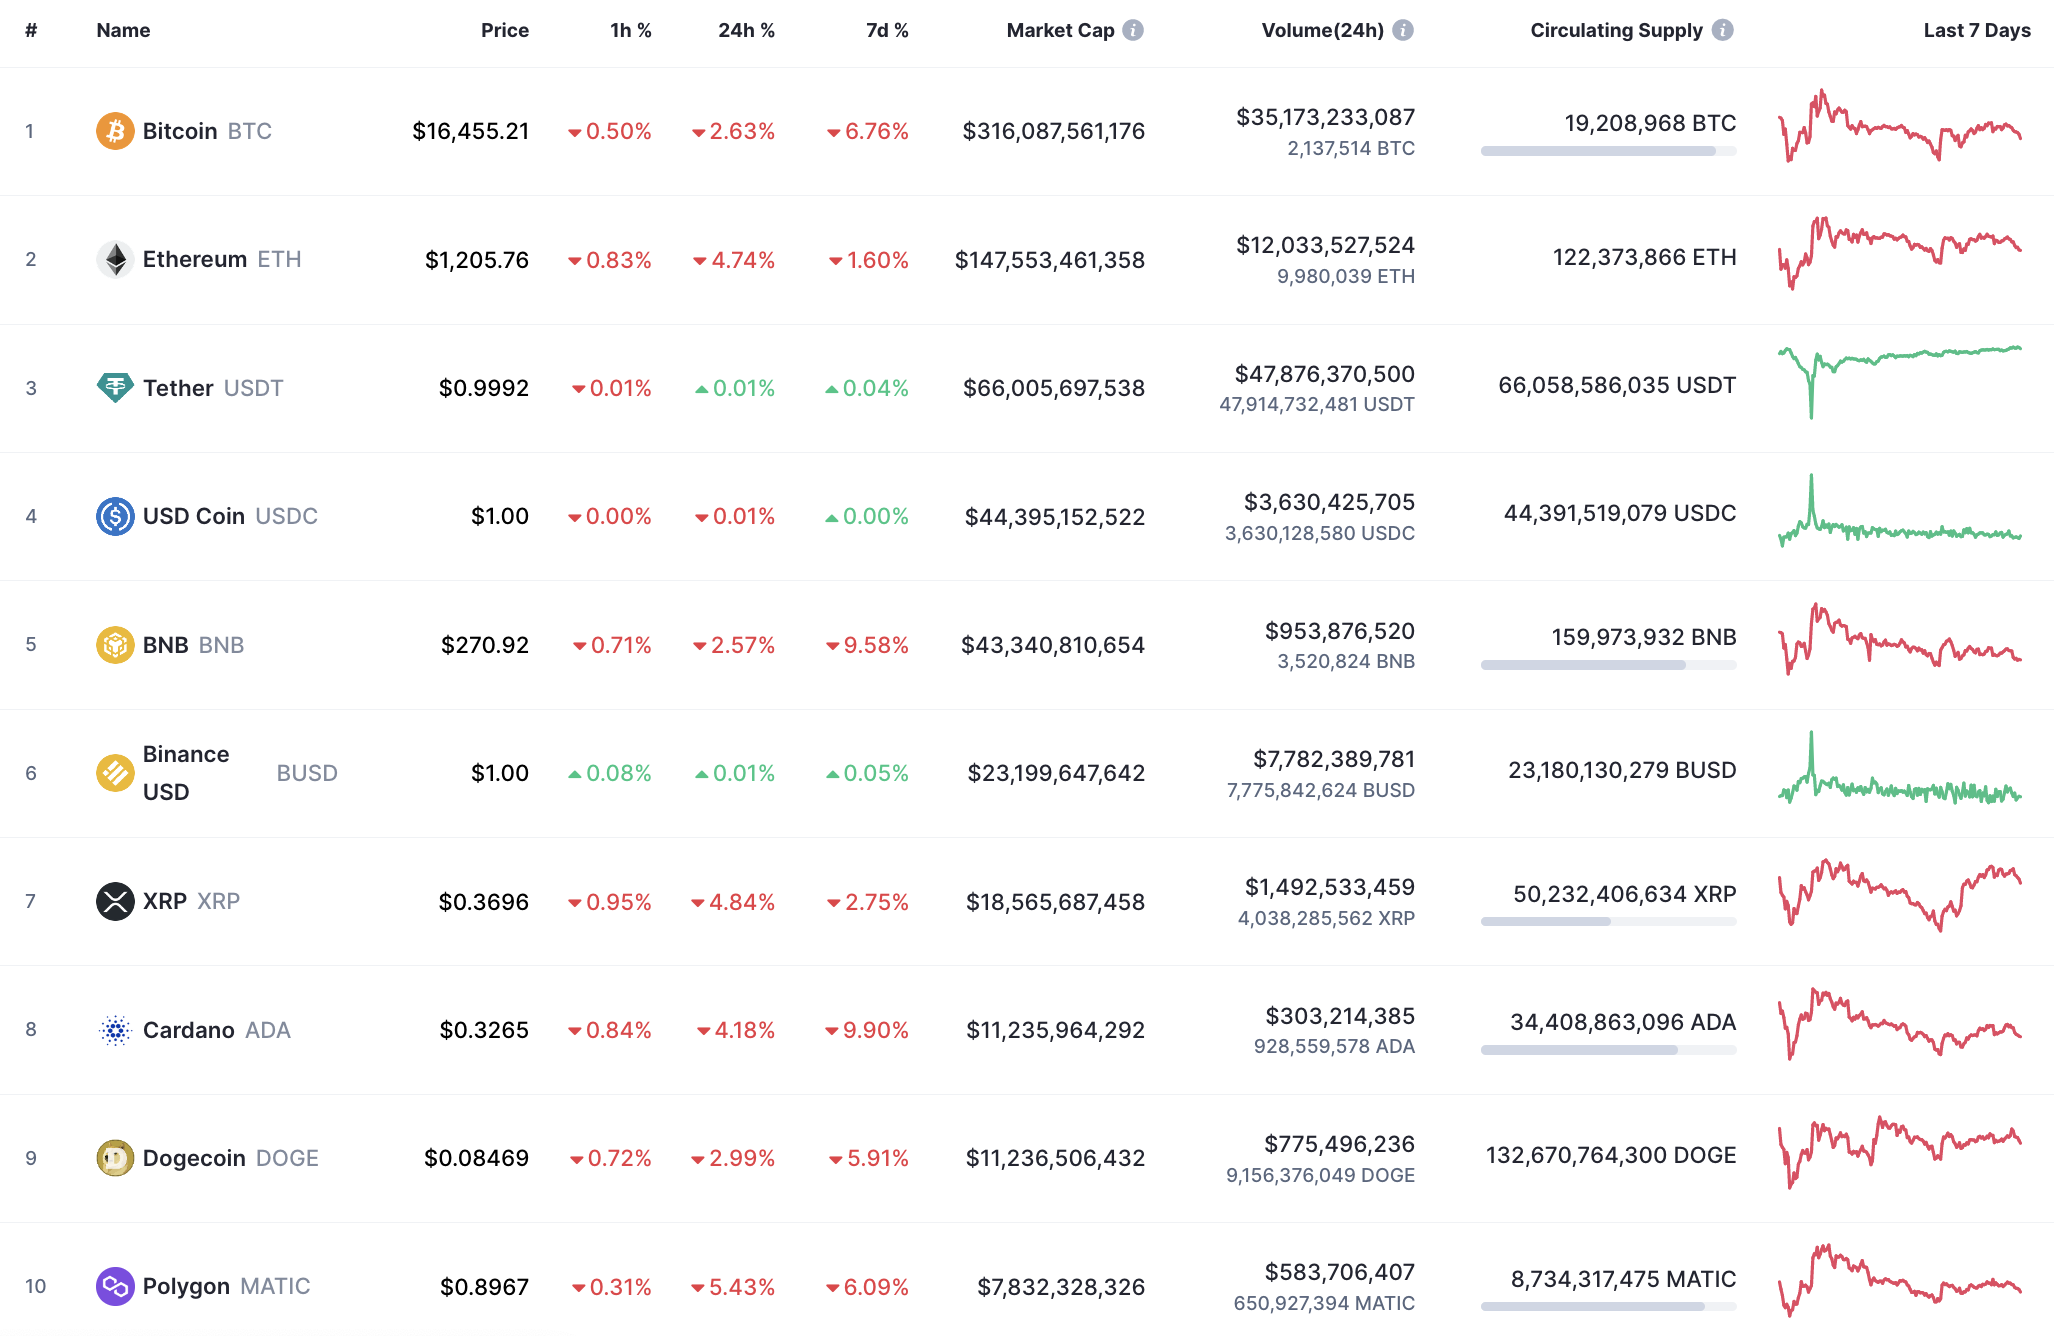Viewport: 2054px width, 1336px height.
Task: Click the Name column header
Action: pos(123,30)
